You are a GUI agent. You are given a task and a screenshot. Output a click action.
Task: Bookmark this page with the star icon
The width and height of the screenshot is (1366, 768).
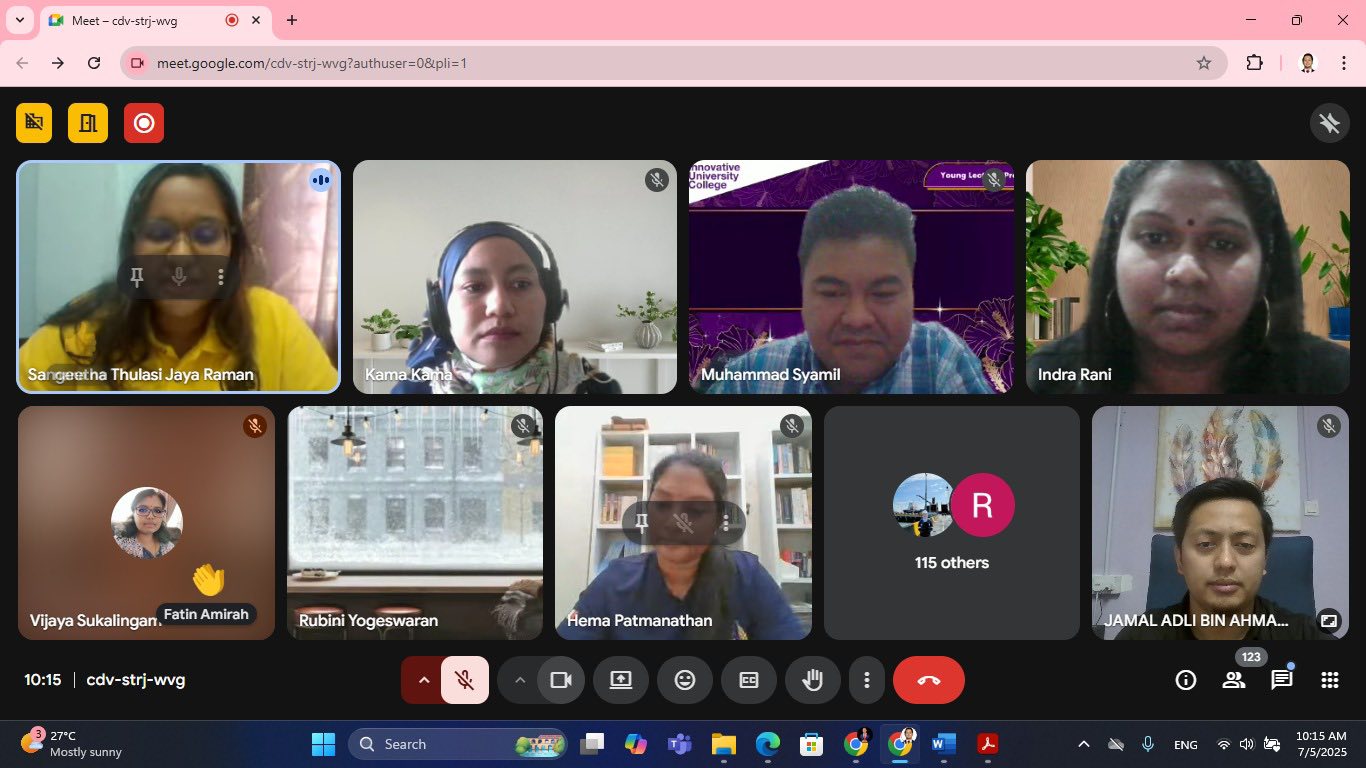click(1204, 63)
